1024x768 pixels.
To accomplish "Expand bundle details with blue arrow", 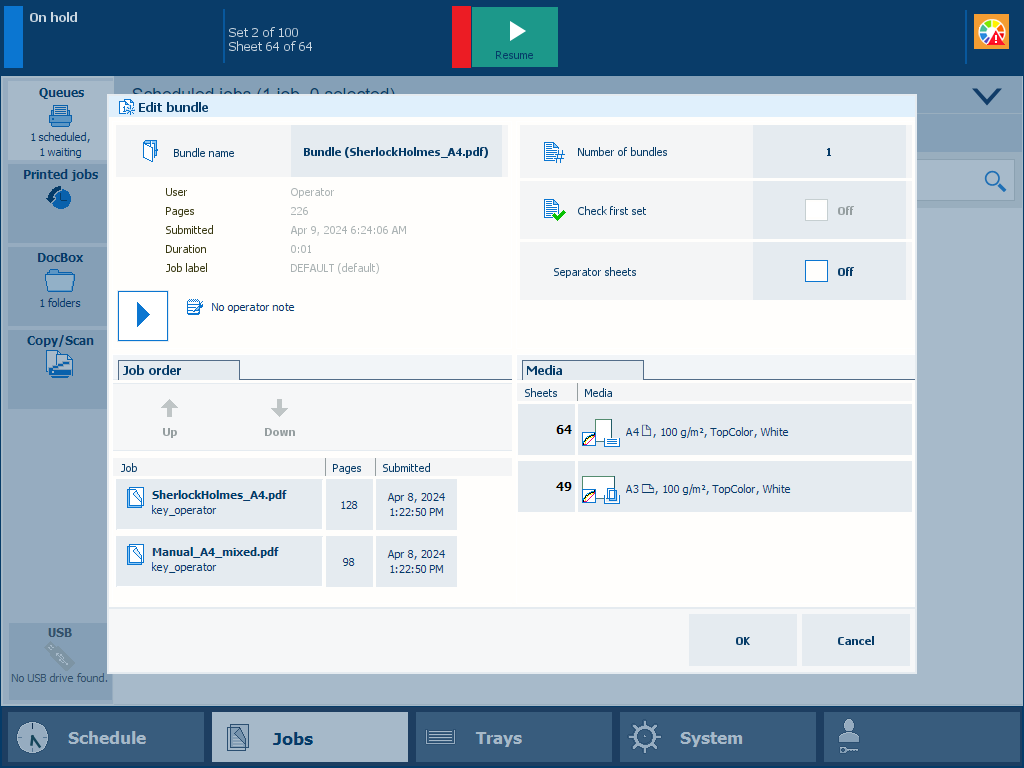I will (143, 316).
